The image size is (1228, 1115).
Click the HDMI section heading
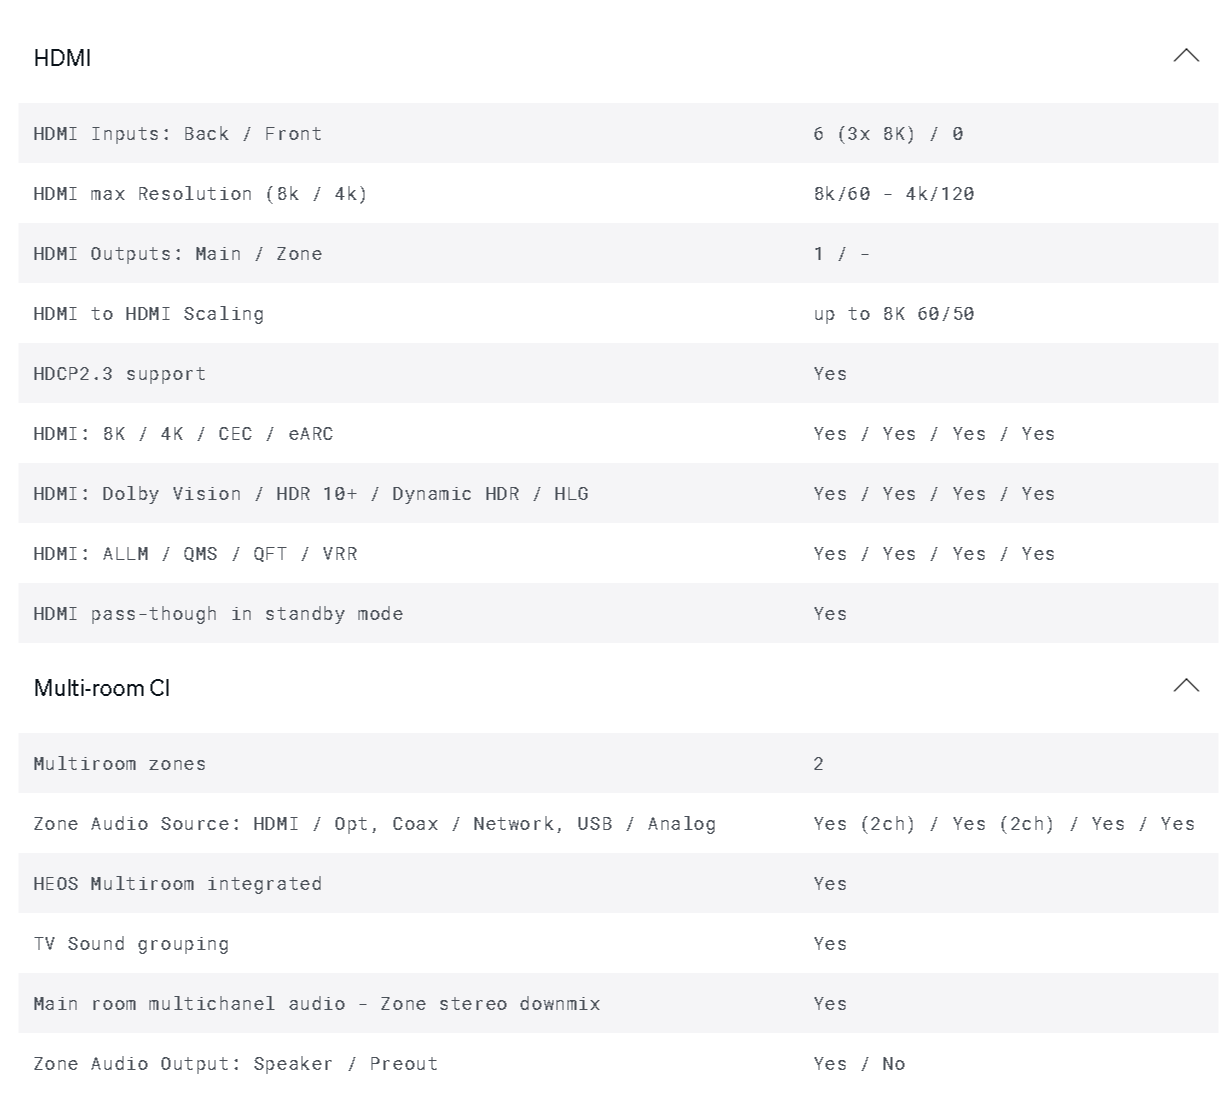click(62, 58)
